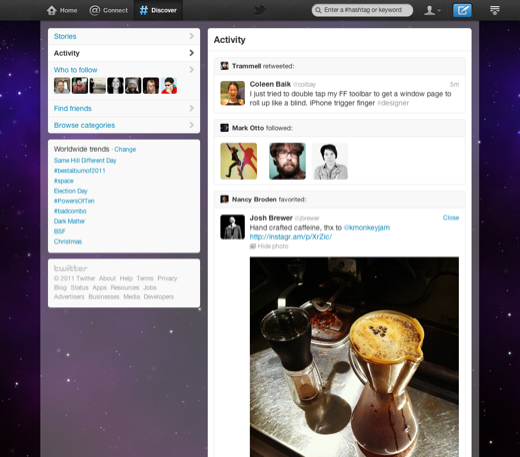Screen dimensions: 520x457
Task: Click Coleen Baik's profile photo
Action: 232,93
